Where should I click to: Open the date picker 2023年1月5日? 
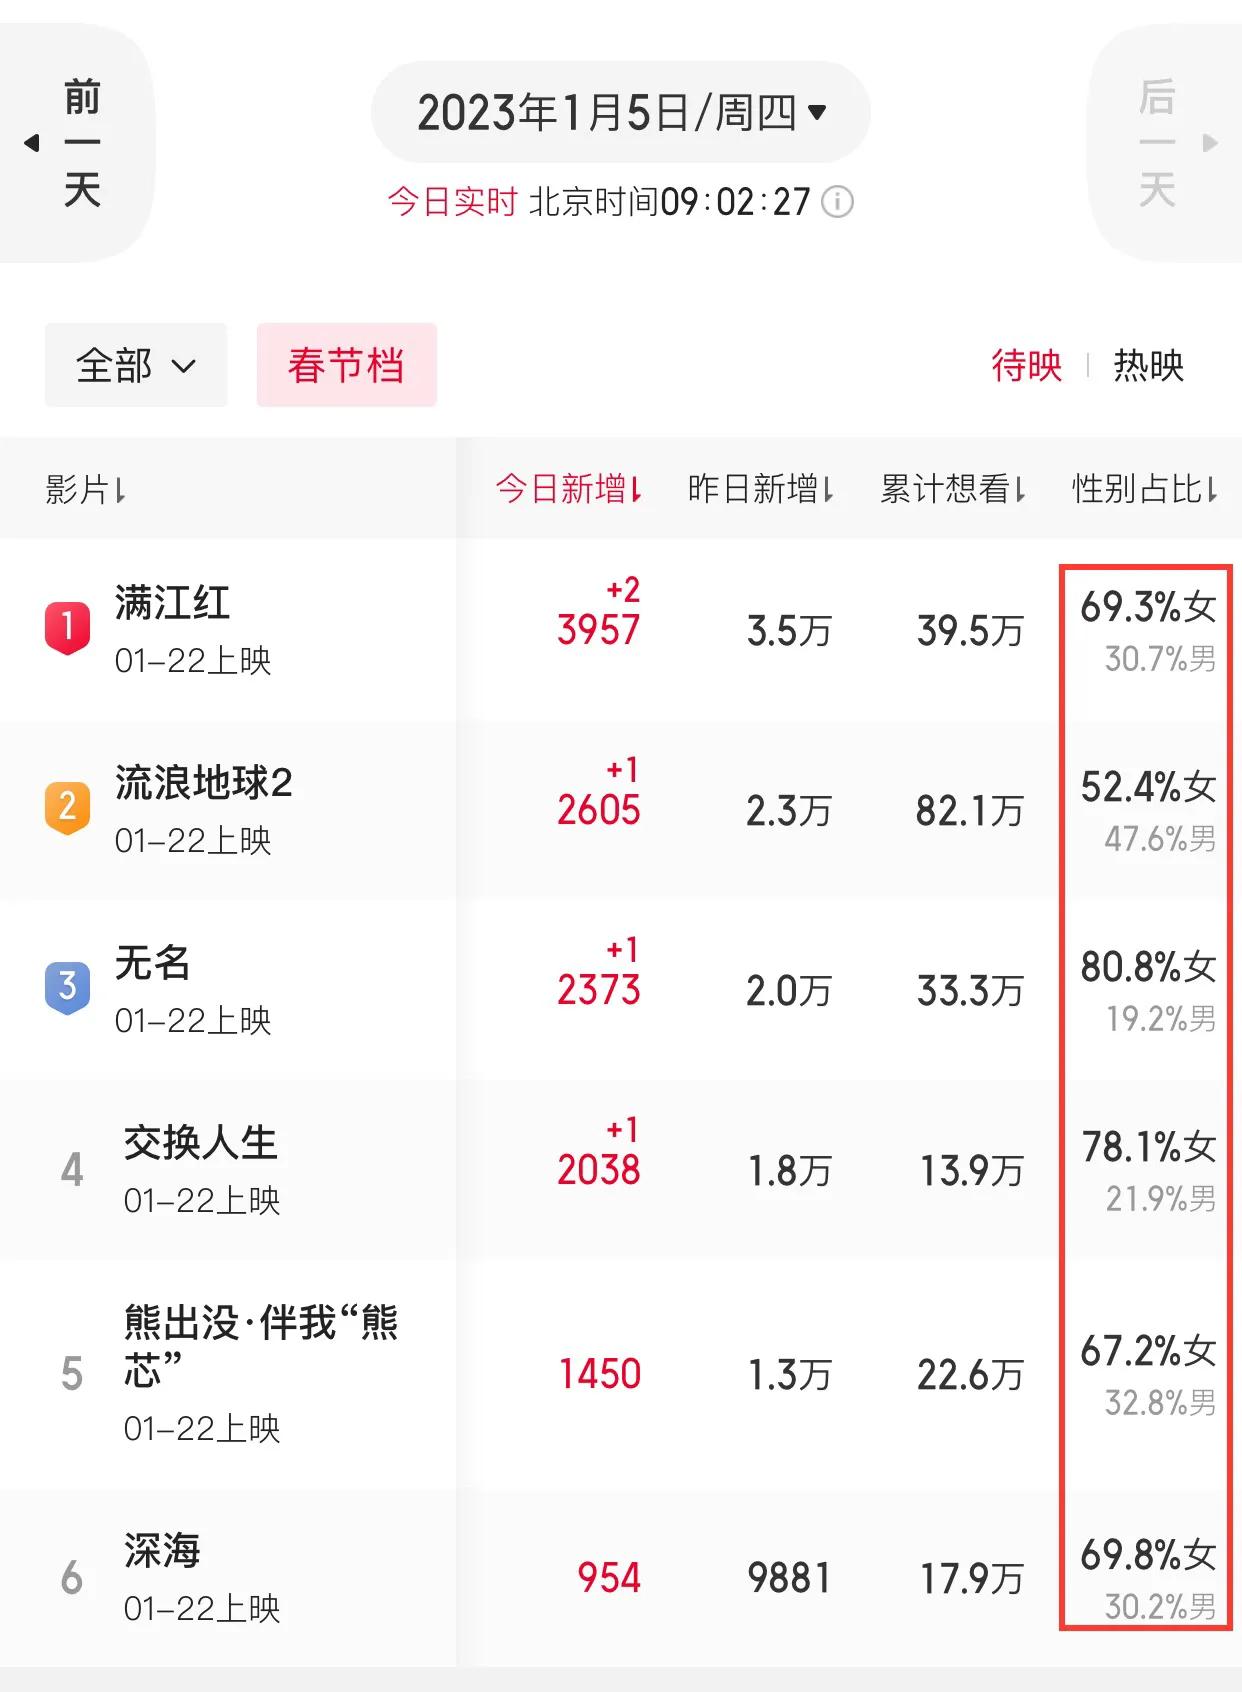click(x=621, y=112)
